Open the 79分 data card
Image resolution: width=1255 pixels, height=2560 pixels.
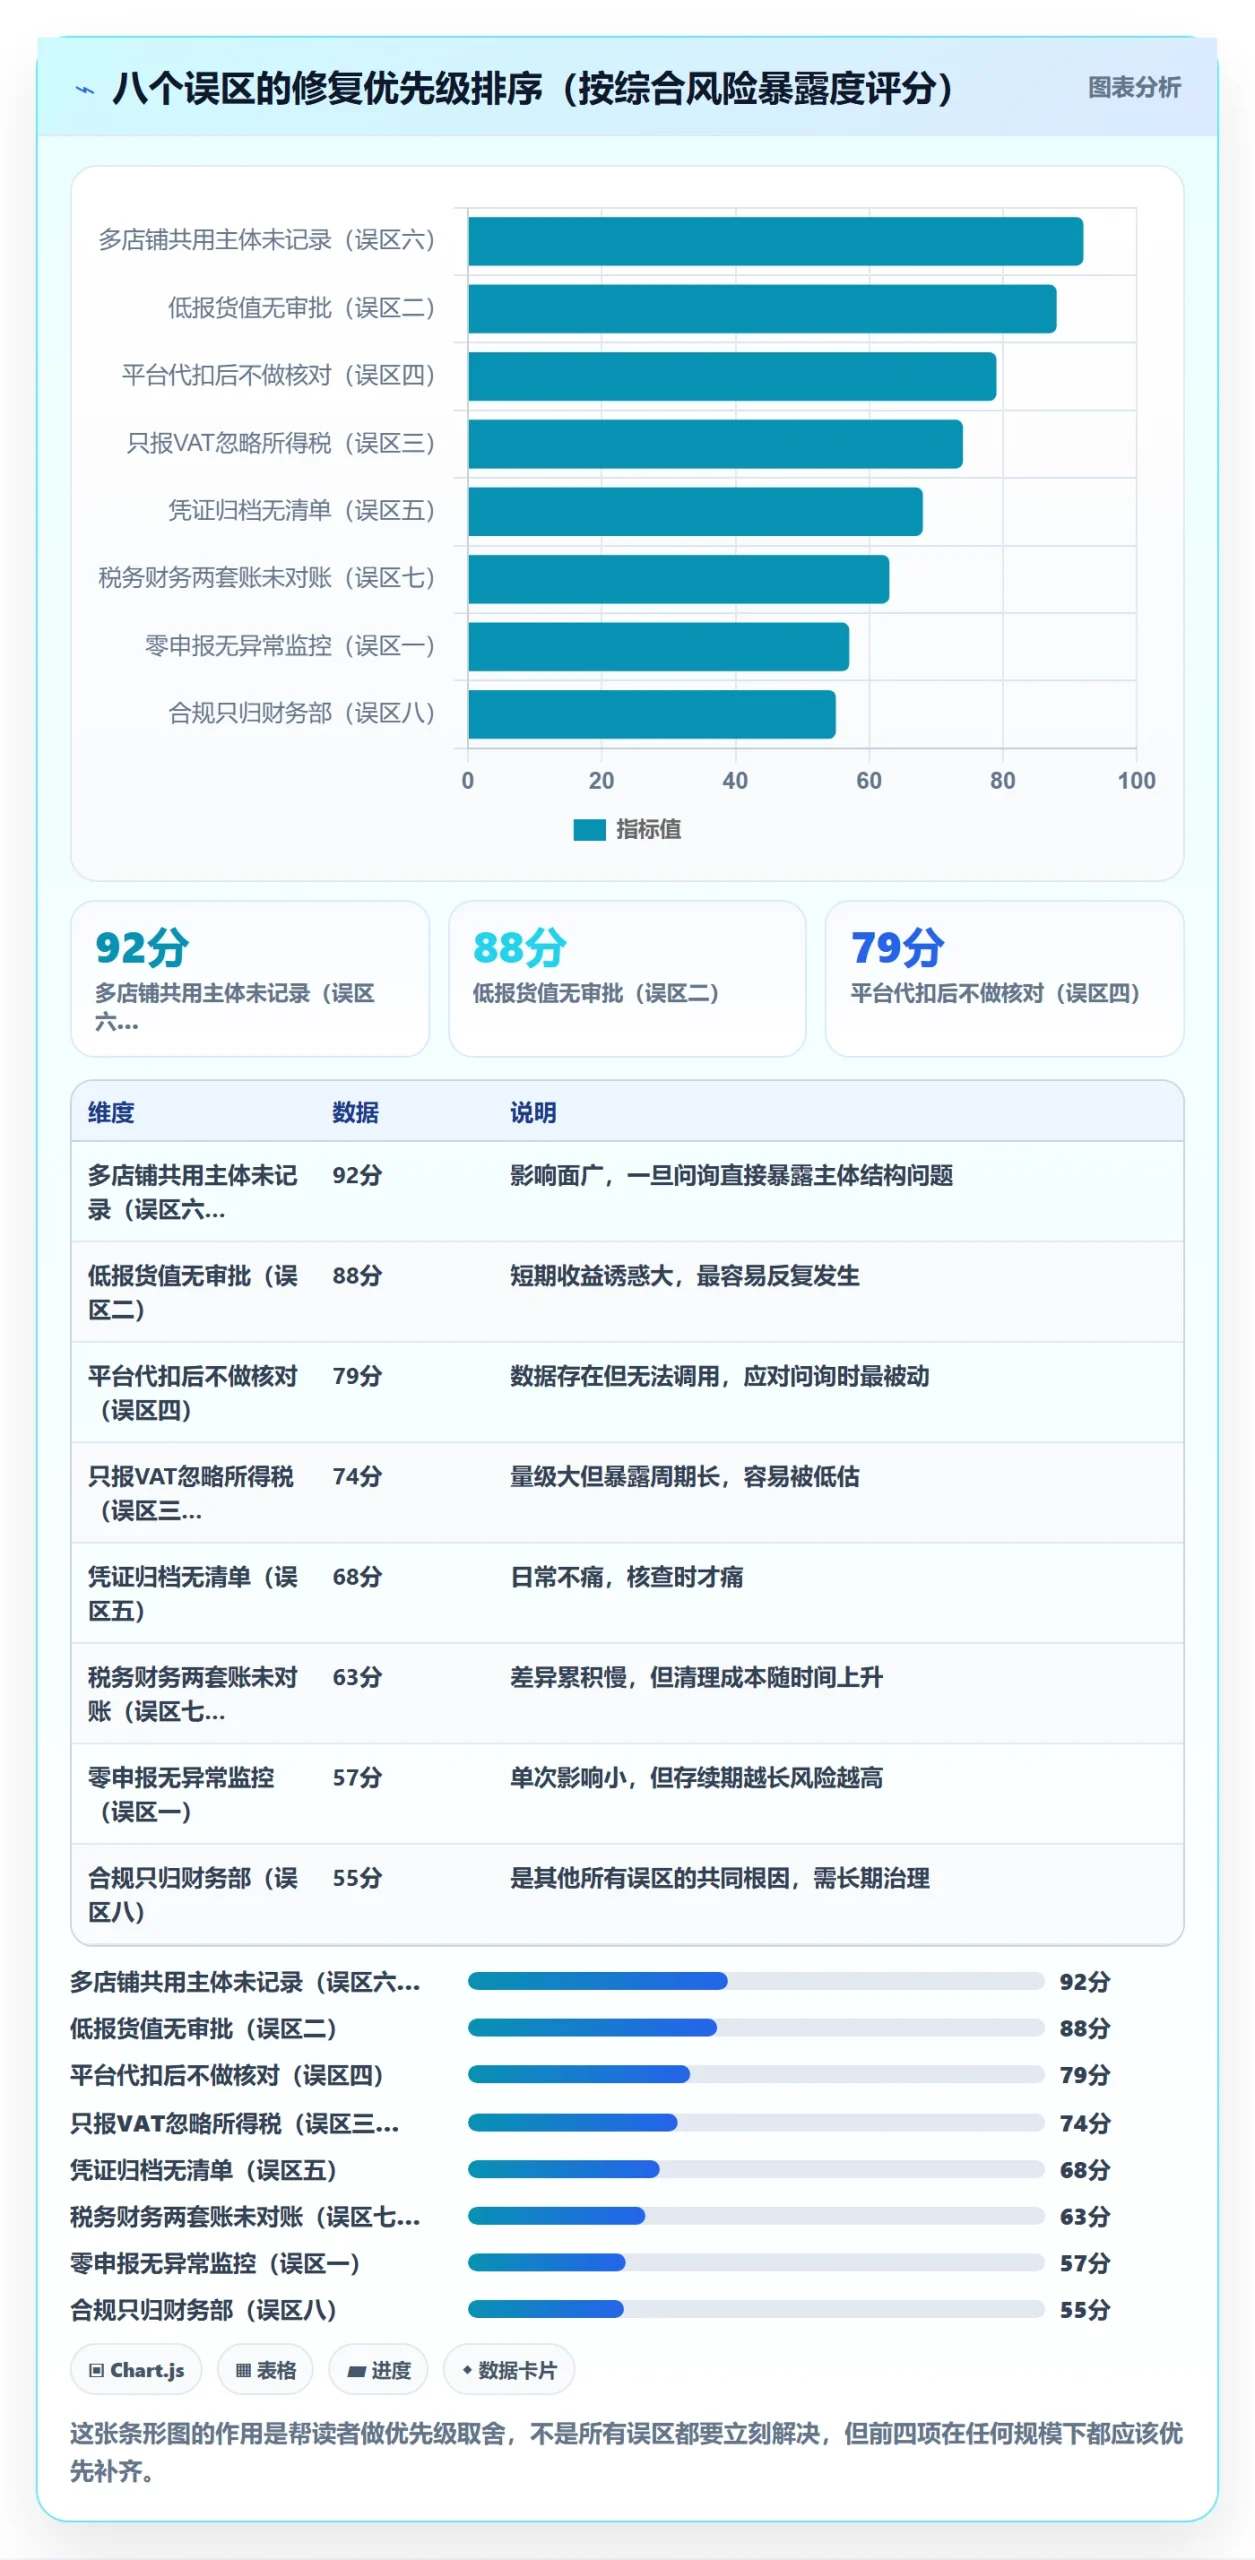pyautogui.click(x=1004, y=978)
